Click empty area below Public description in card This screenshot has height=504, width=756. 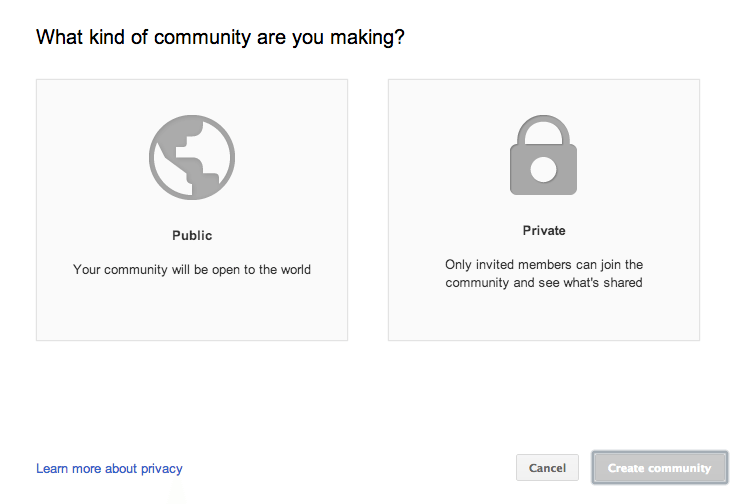pyautogui.click(x=192, y=311)
